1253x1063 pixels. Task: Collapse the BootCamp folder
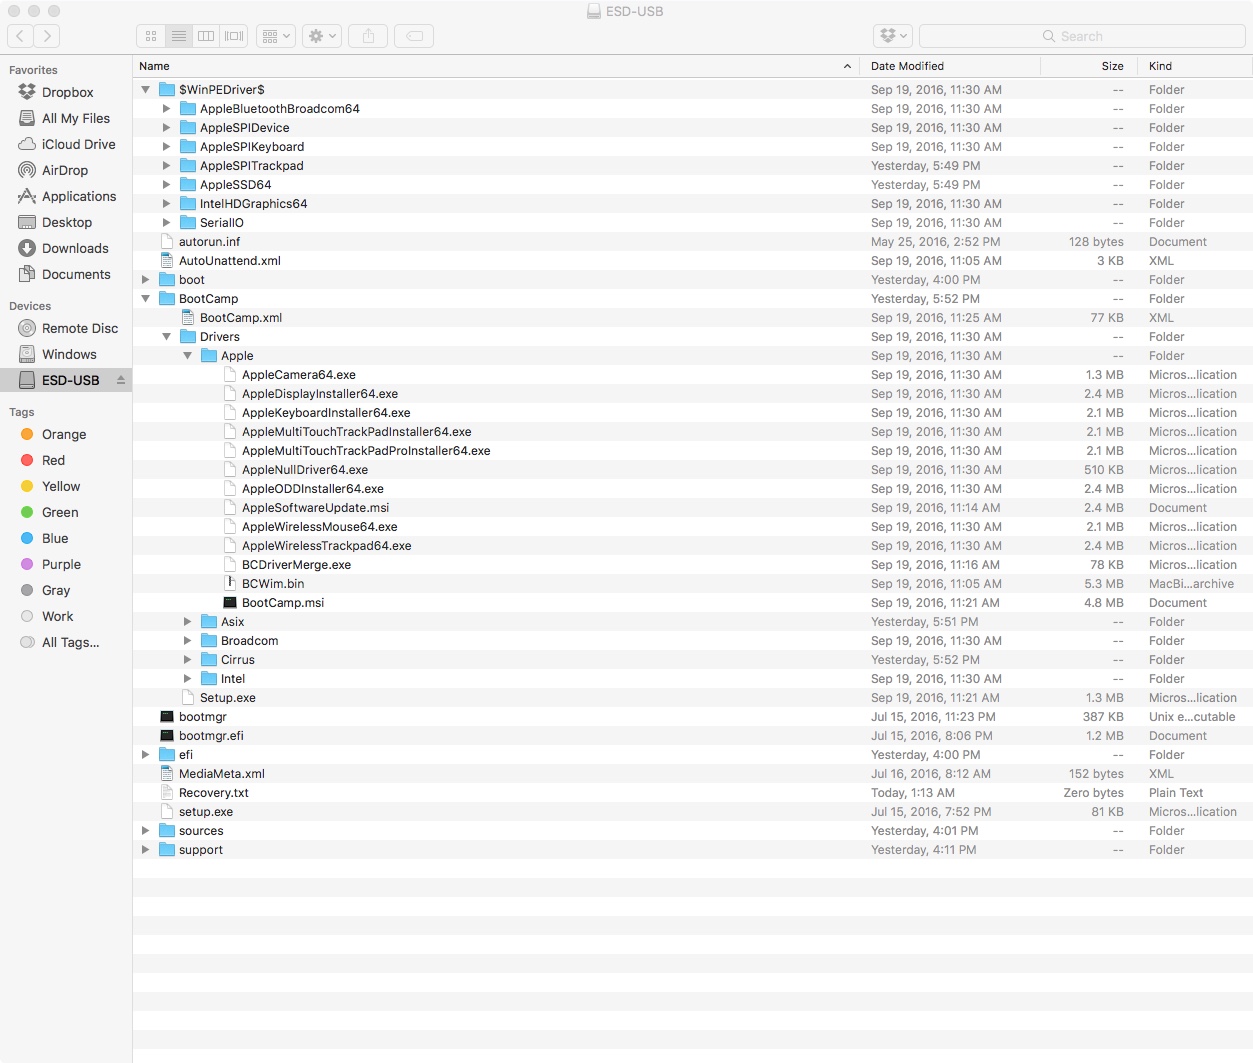146,298
